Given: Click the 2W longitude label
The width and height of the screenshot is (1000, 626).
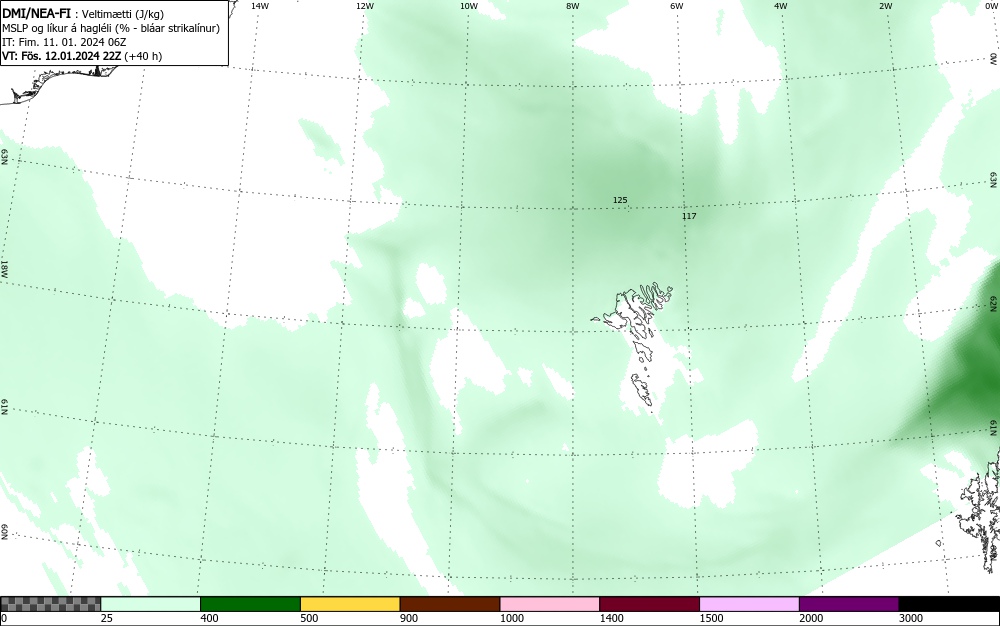Looking at the screenshot, I should (885, 6).
